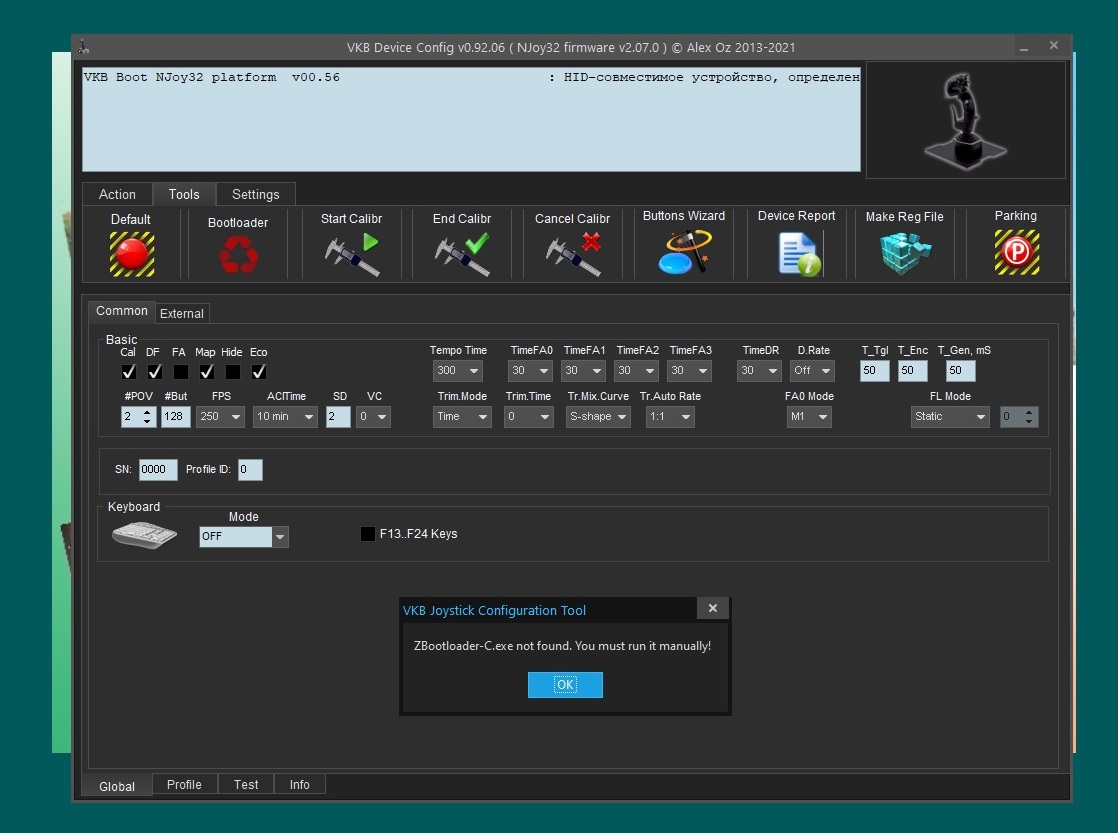Open the Trim.Mode dropdown

point(462,416)
